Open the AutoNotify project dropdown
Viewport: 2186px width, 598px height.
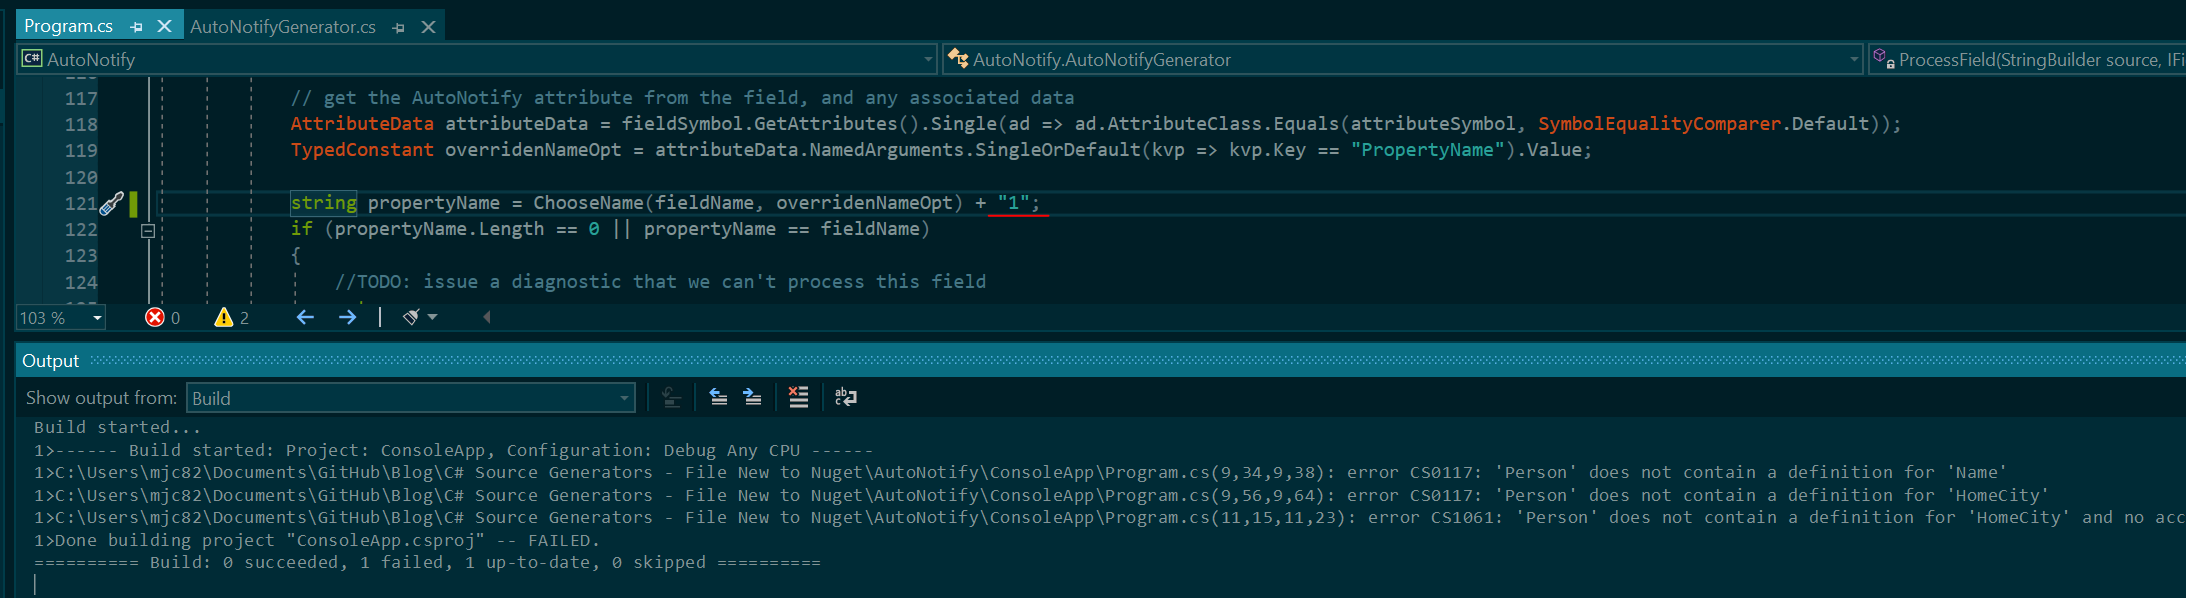[477, 59]
